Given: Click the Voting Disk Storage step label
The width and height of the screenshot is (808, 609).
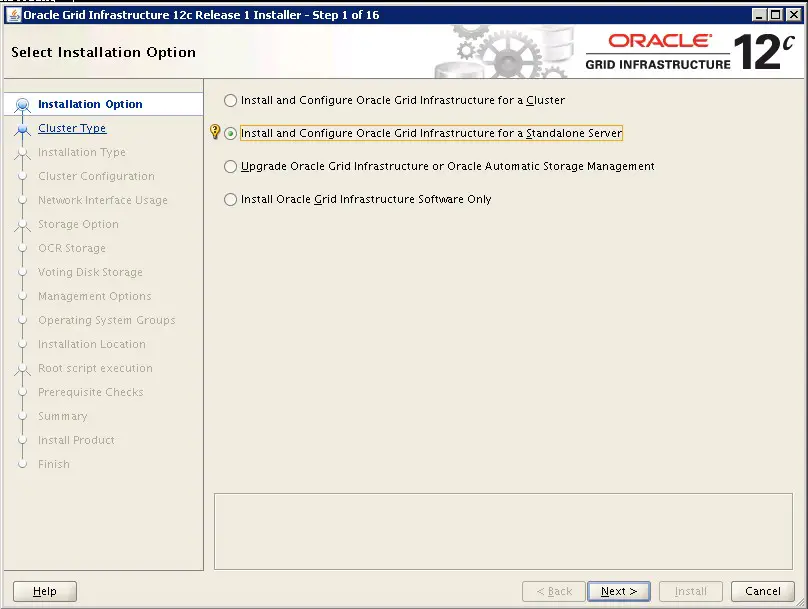Looking at the screenshot, I should [x=90, y=272].
